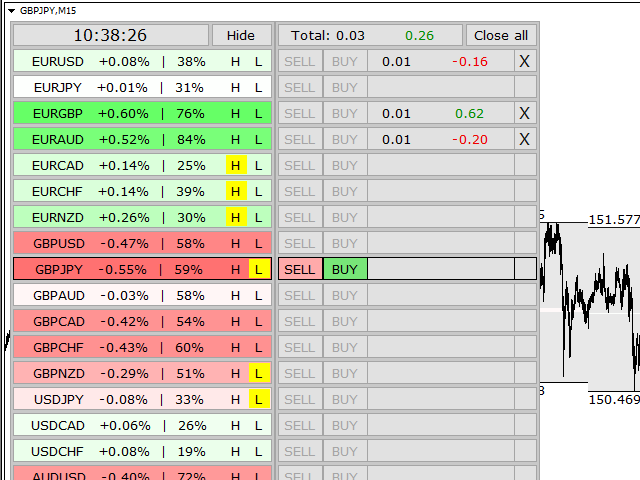Screen dimensions: 640x480
Task: Close the EURUSD position with X
Action: point(525,61)
